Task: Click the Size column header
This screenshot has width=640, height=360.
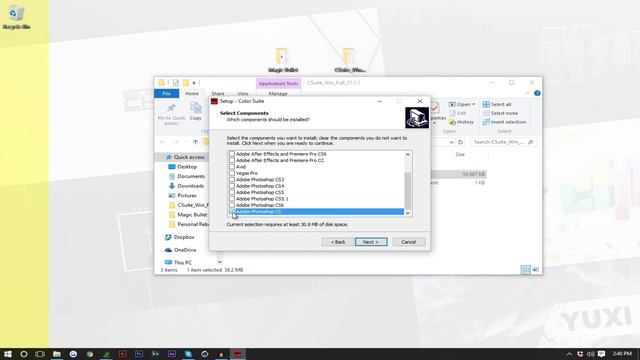Action: [460, 155]
